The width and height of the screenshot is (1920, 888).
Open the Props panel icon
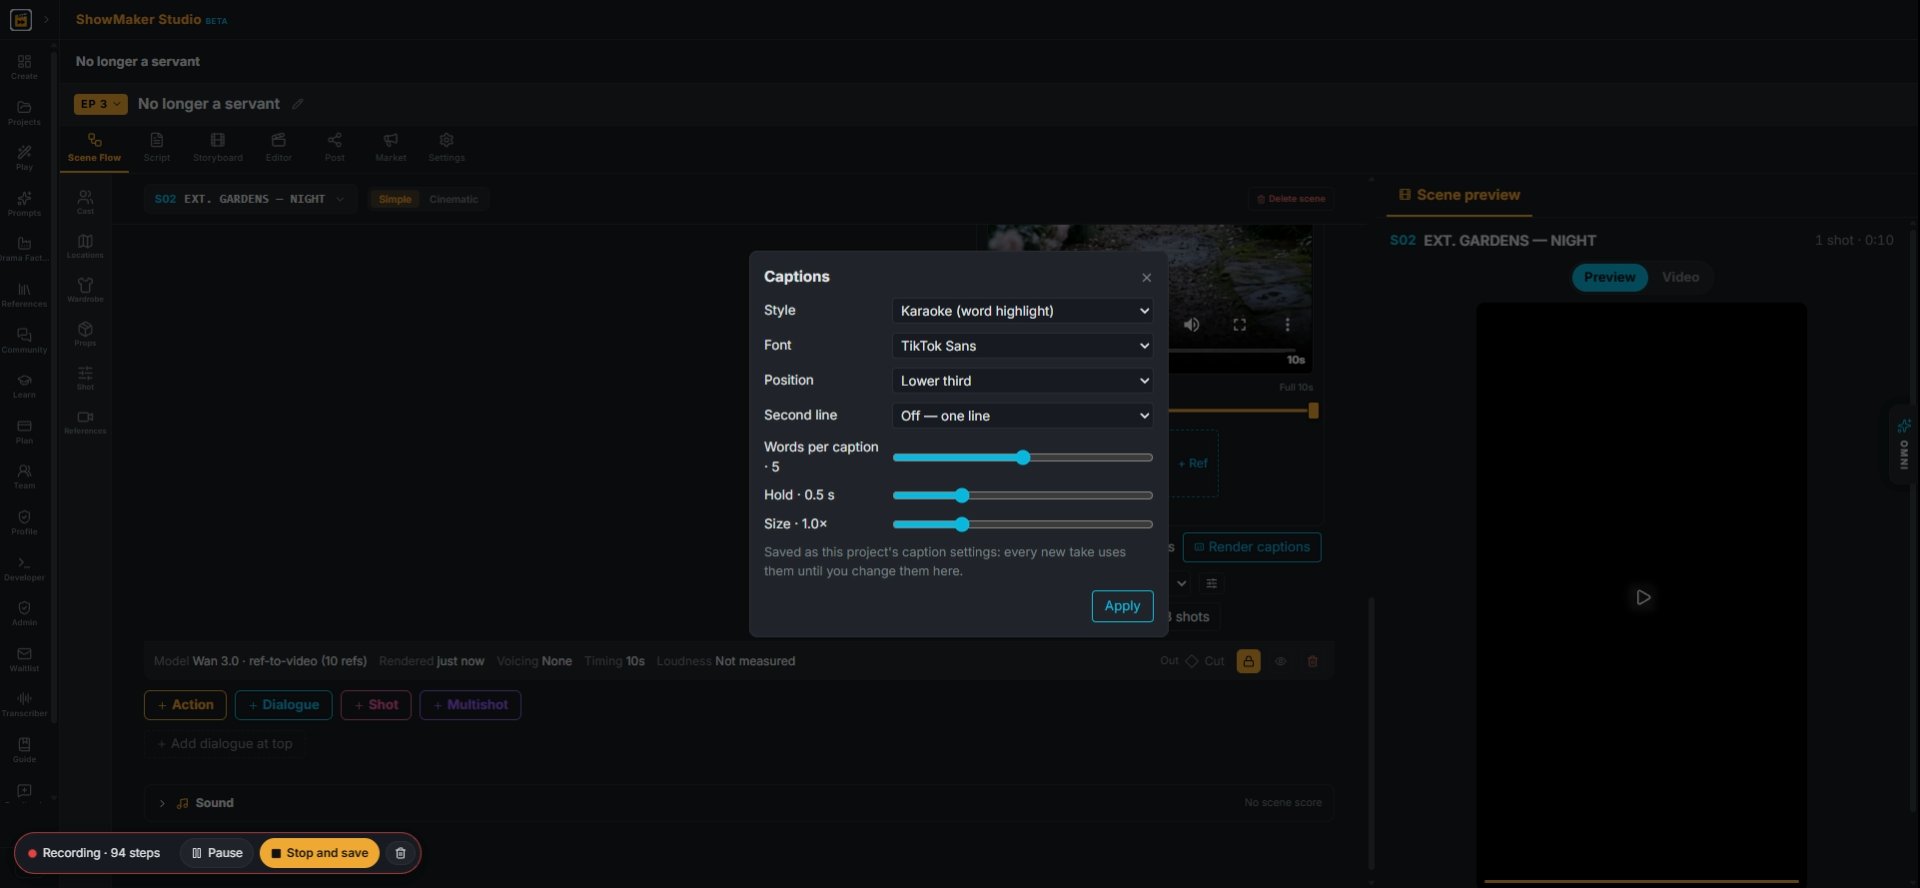pos(85,334)
